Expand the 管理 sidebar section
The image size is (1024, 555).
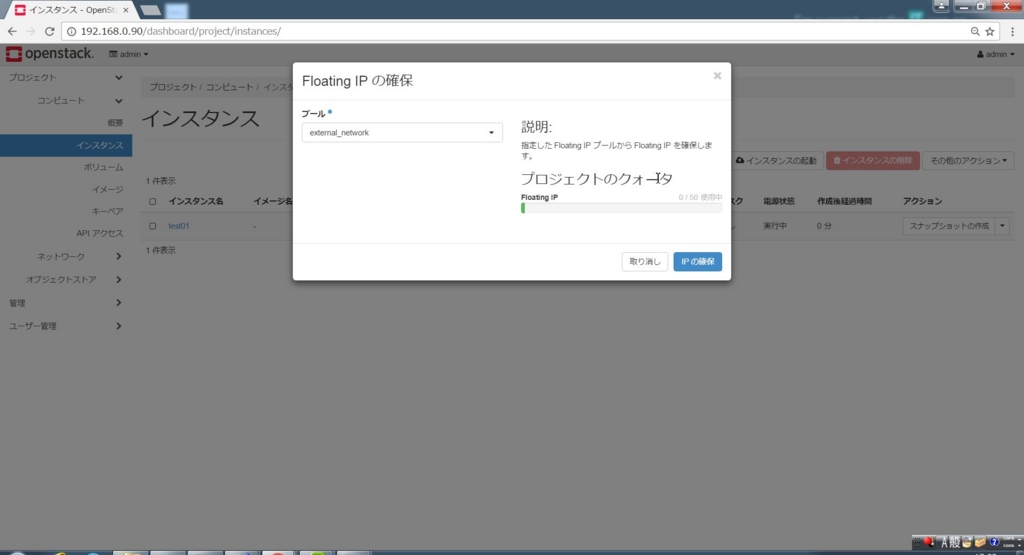point(65,303)
